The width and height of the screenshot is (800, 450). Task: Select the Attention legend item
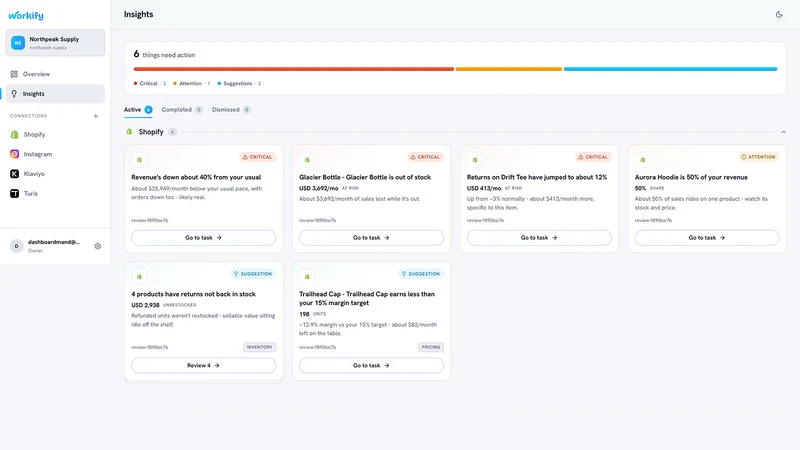pyautogui.click(x=191, y=83)
